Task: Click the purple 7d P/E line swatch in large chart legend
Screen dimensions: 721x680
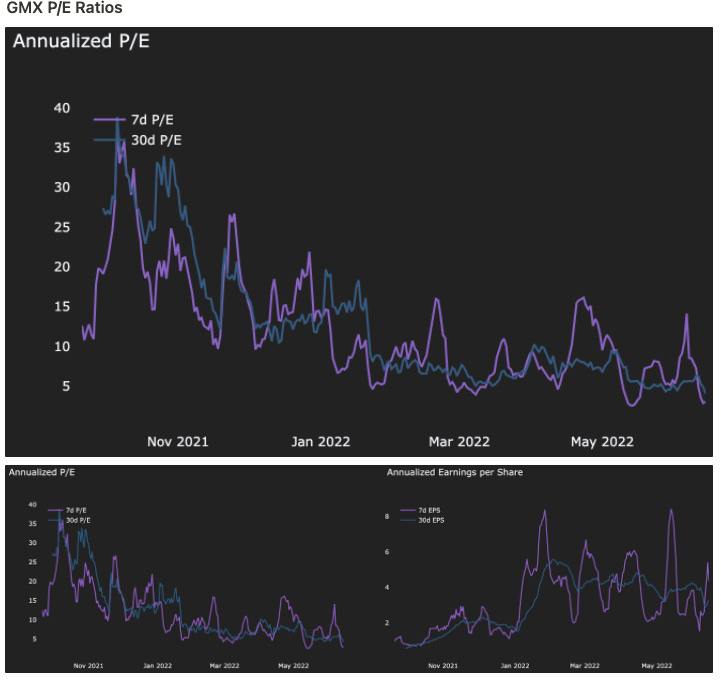Action: coord(109,120)
